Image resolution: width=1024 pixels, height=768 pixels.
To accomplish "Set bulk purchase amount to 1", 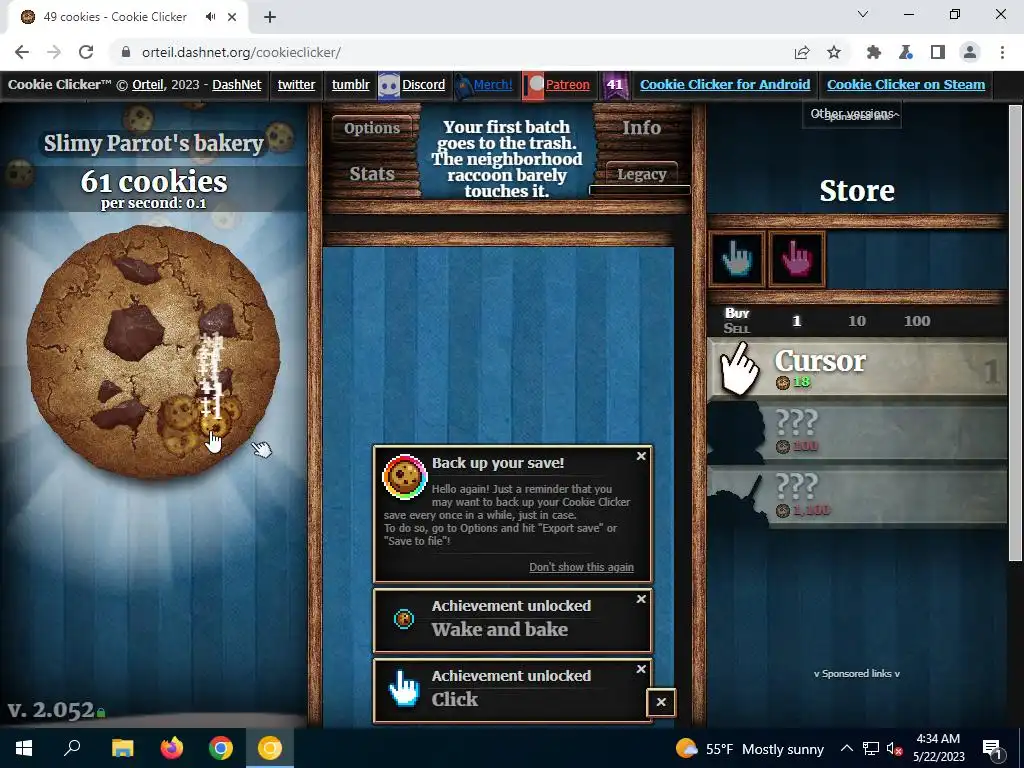I will pos(796,321).
